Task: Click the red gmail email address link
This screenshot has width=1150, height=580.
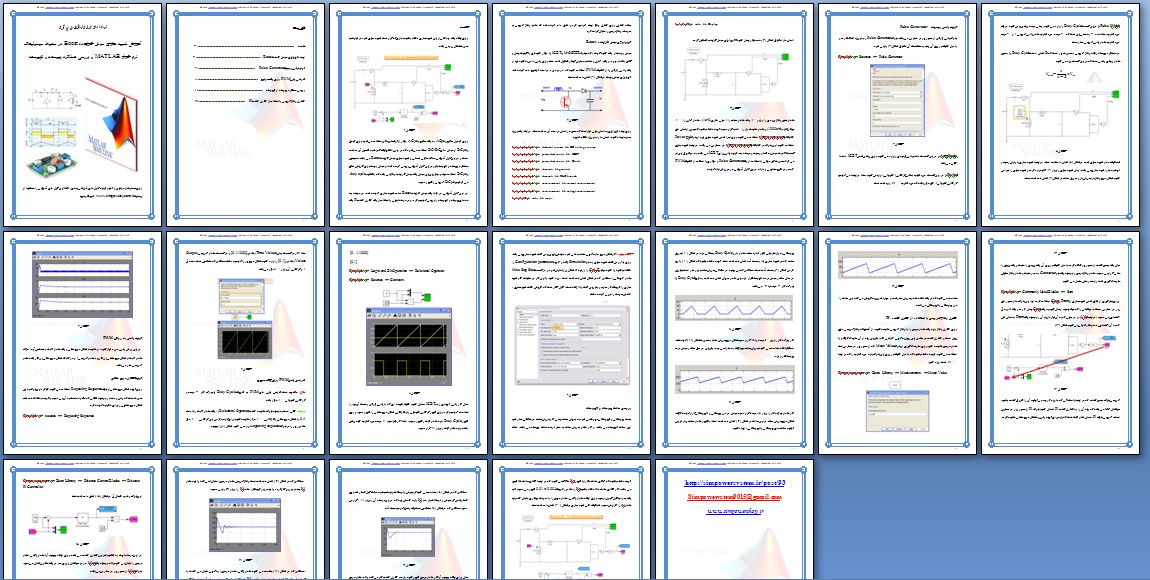Action: [x=735, y=496]
